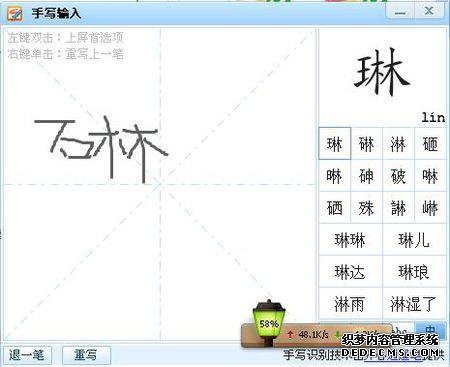450x367 pixels.
Task: Click 退一笔 to undo last stroke
Action: point(27,355)
